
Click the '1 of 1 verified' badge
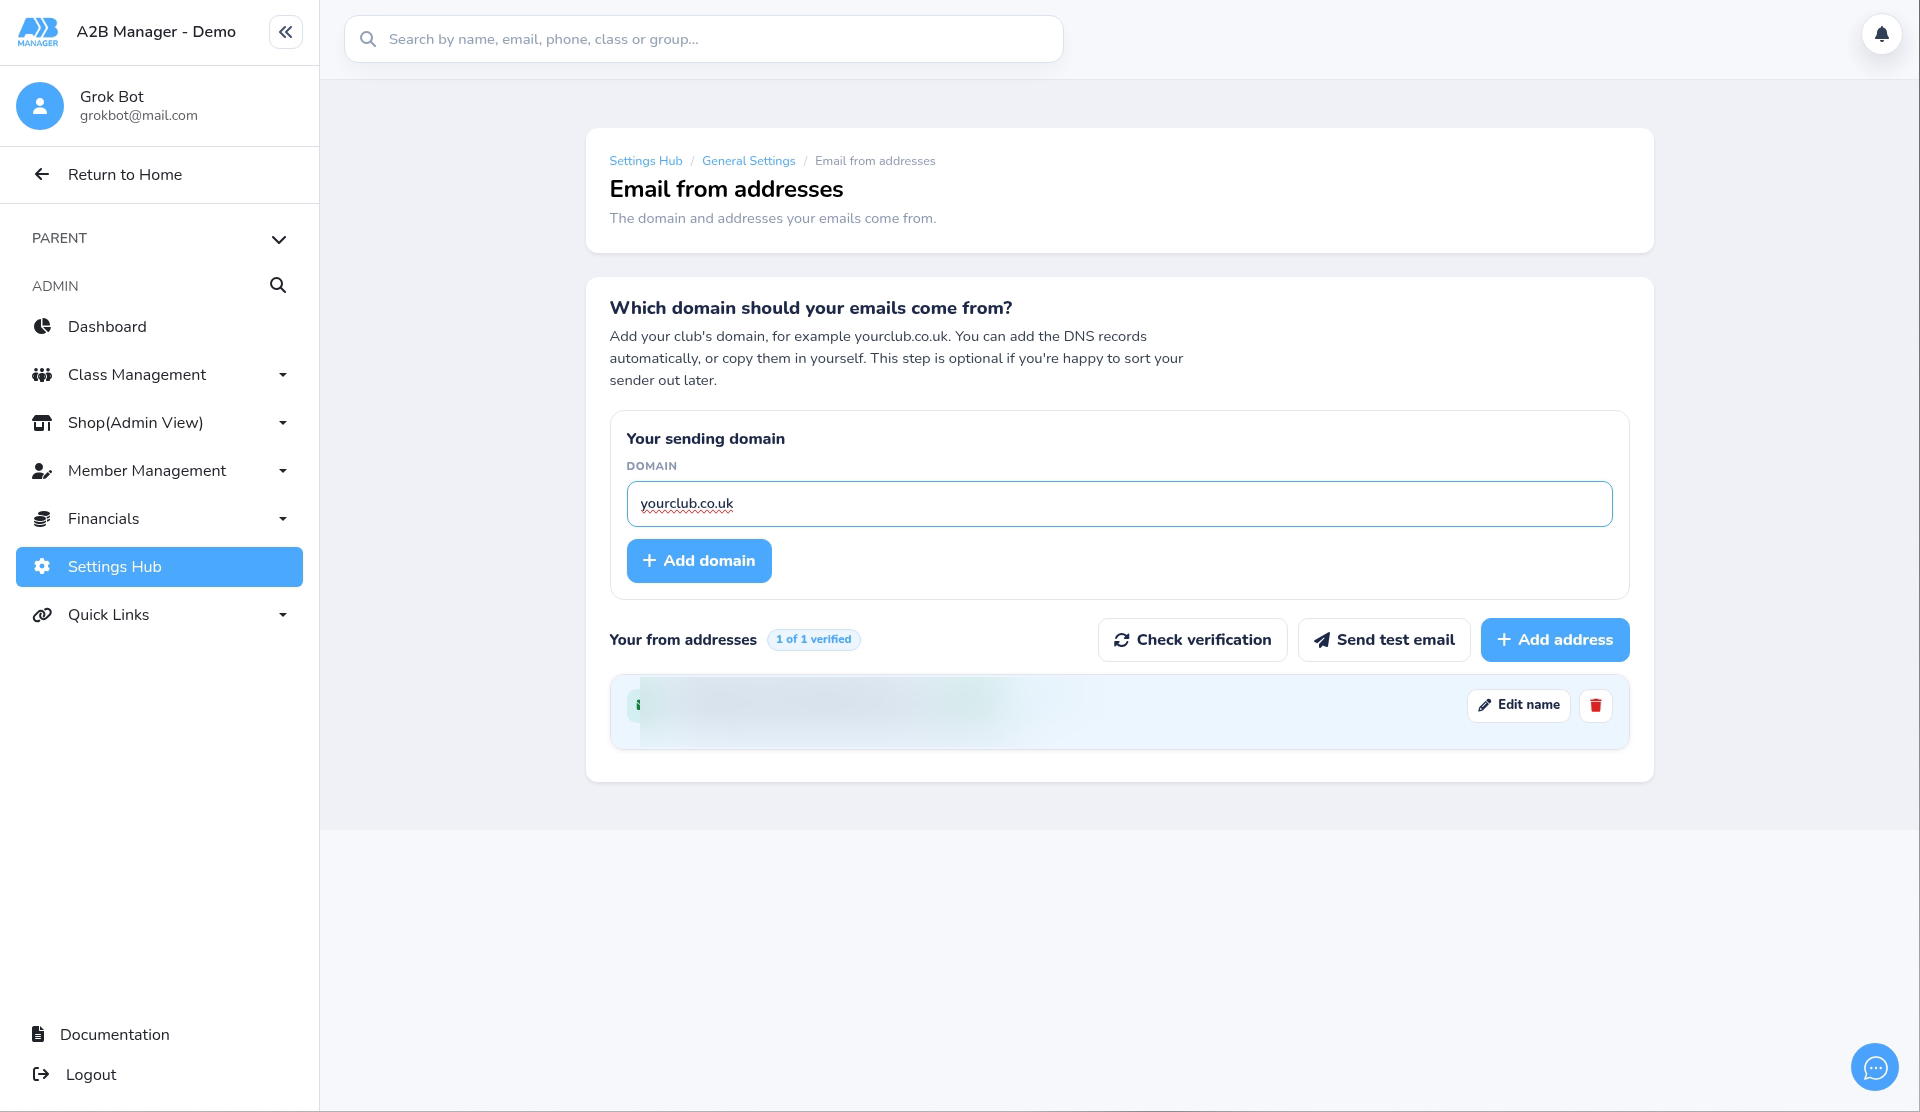click(x=813, y=640)
